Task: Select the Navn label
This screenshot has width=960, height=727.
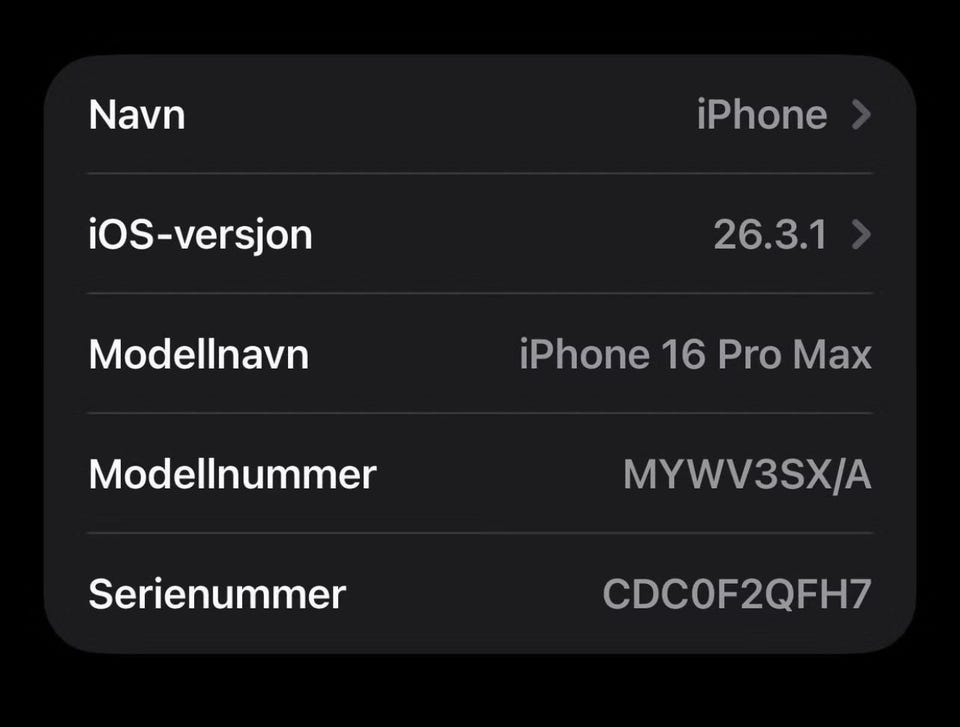Action: tap(137, 115)
